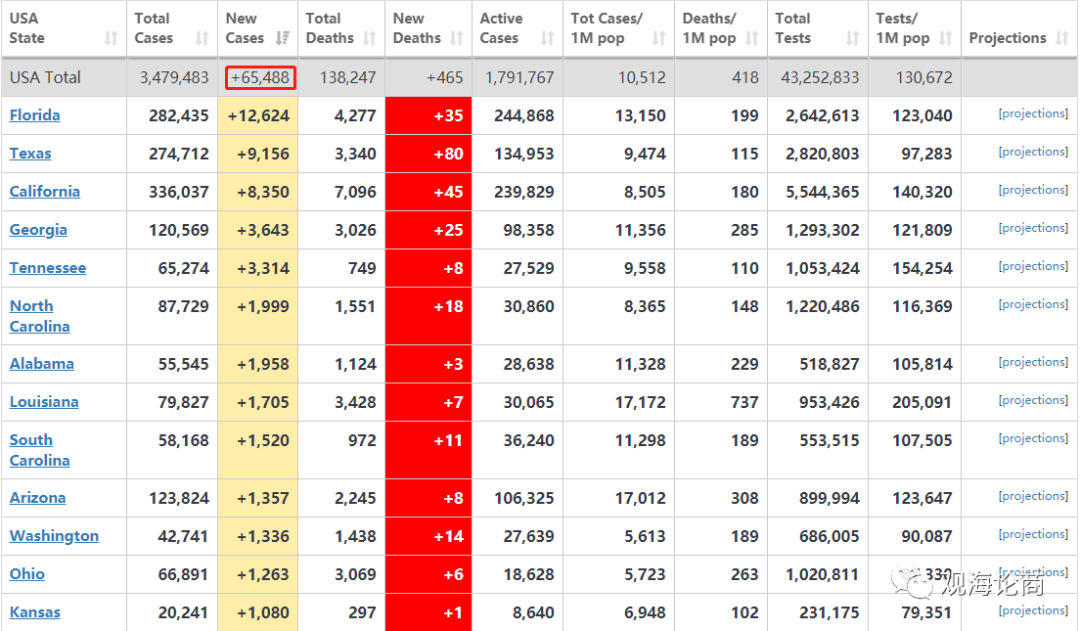Sort by Total Tests column arrows
The width and height of the screenshot is (1080, 631).
[x=853, y=39]
